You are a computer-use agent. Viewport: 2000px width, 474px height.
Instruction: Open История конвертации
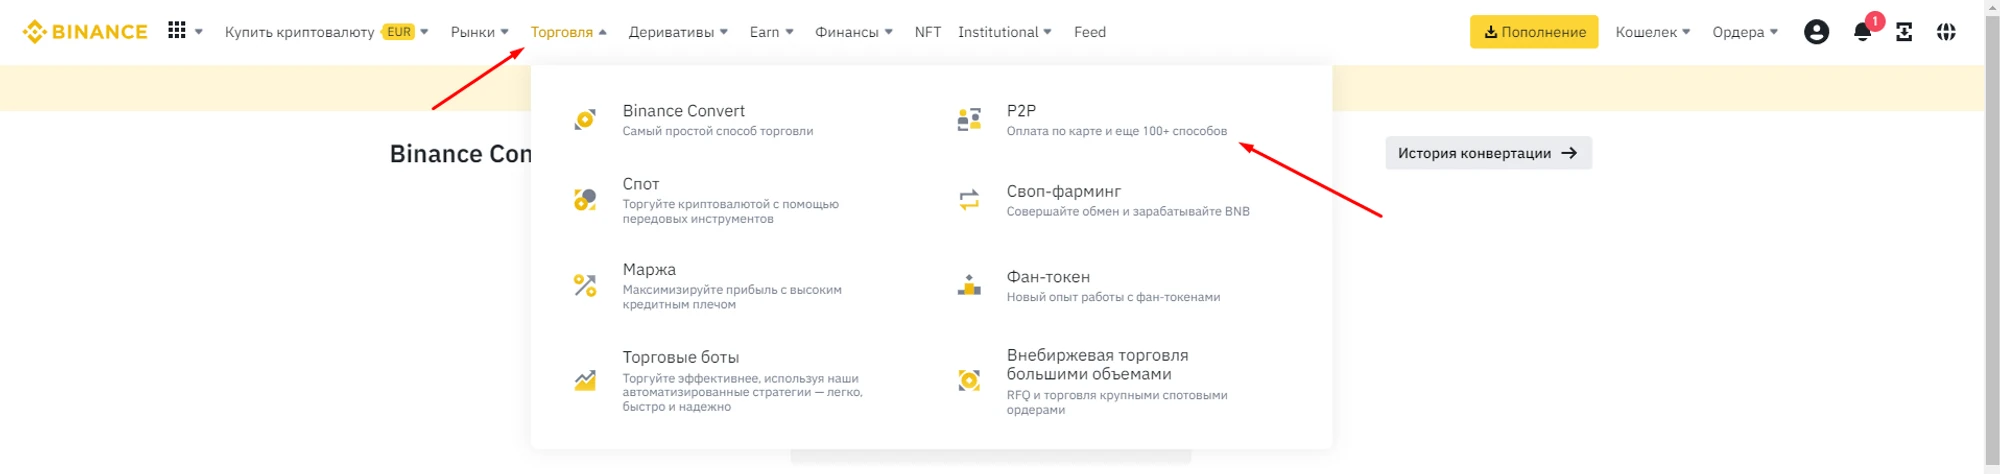click(1487, 153)
